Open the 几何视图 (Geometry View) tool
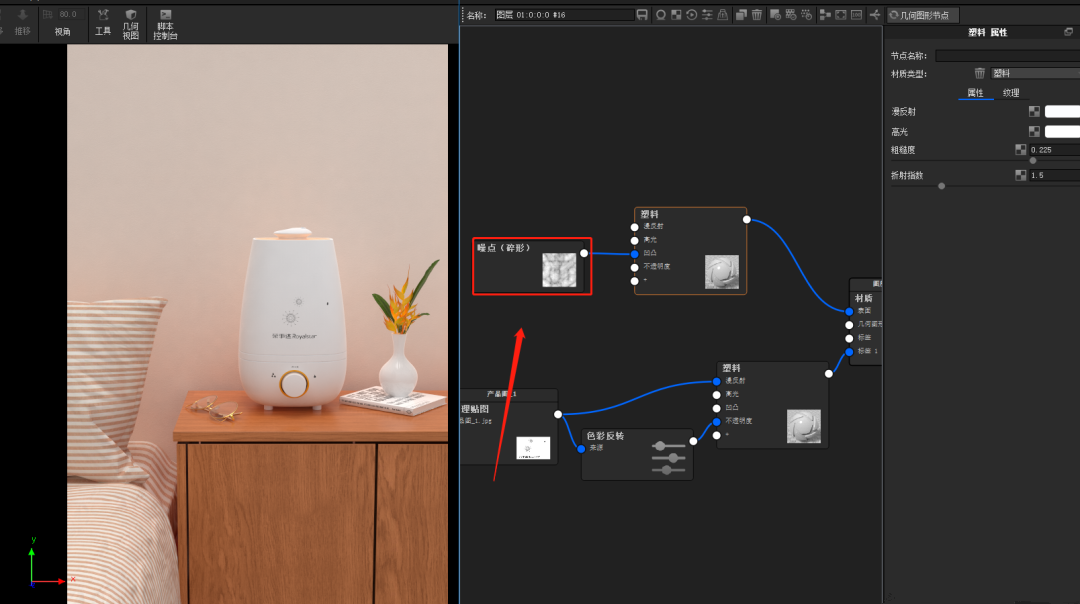 (x=131, y=23)
